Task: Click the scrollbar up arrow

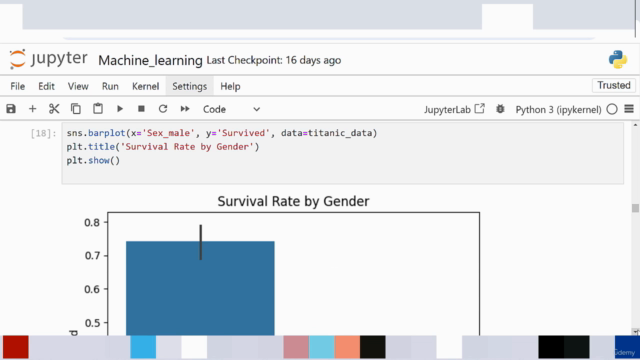Action: coord(635,125)
